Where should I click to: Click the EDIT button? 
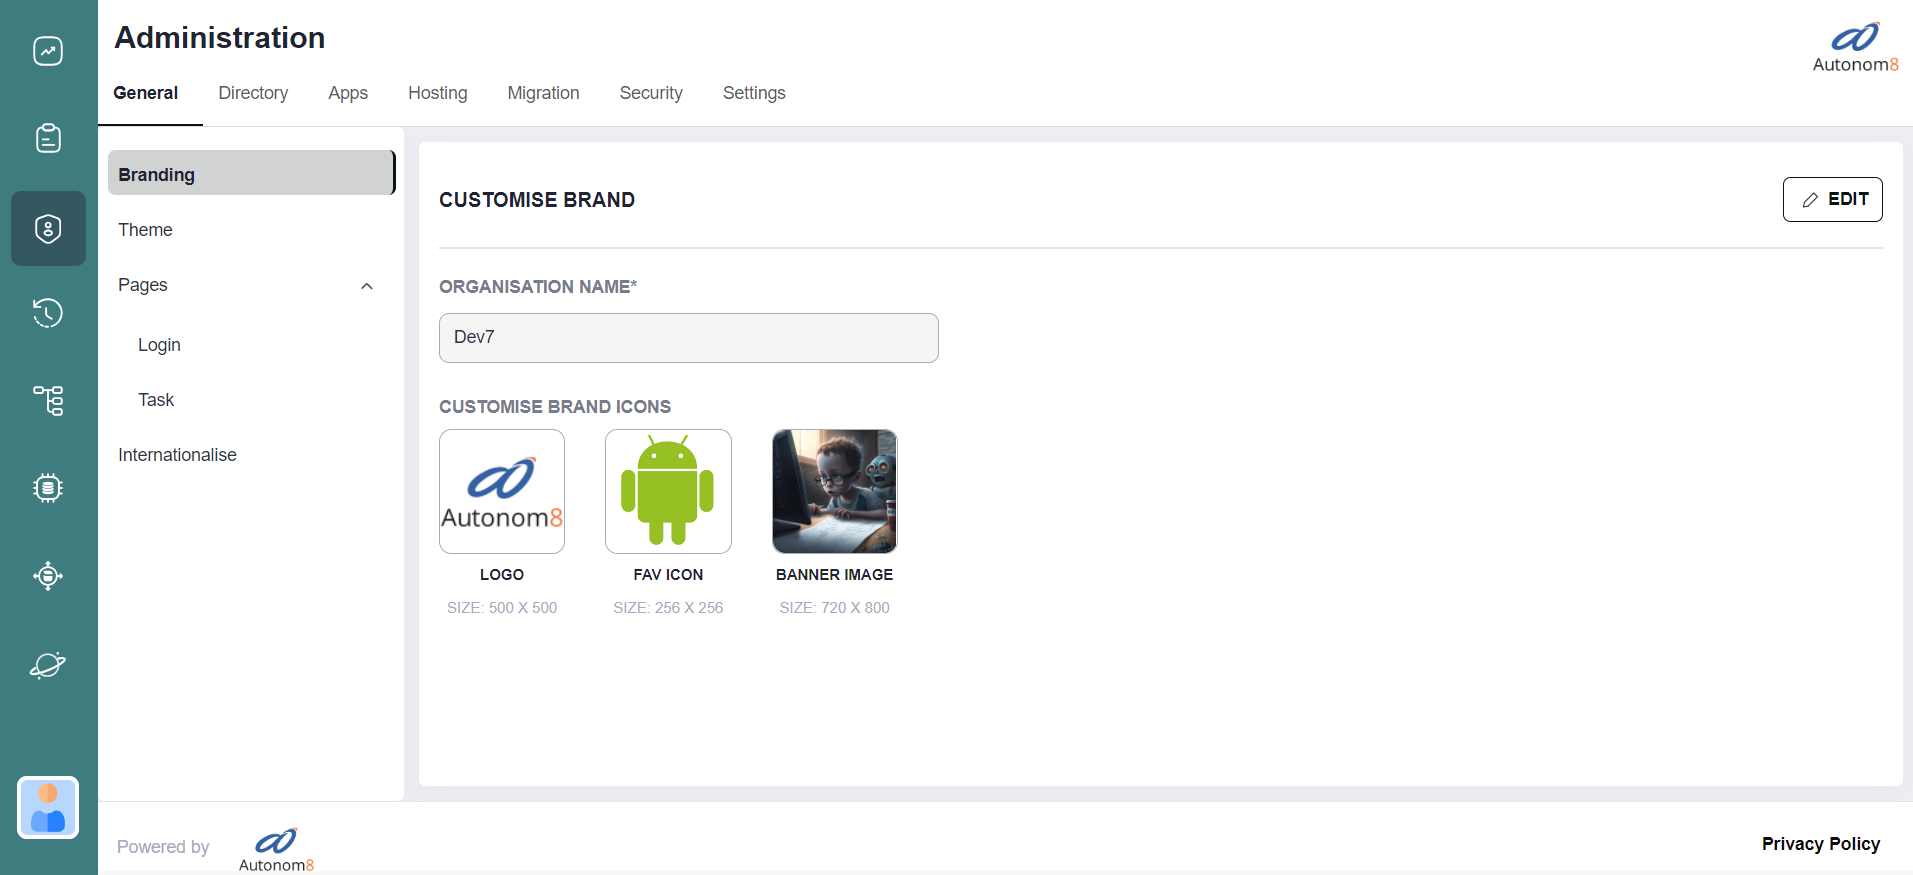[x=1832, y=199]
